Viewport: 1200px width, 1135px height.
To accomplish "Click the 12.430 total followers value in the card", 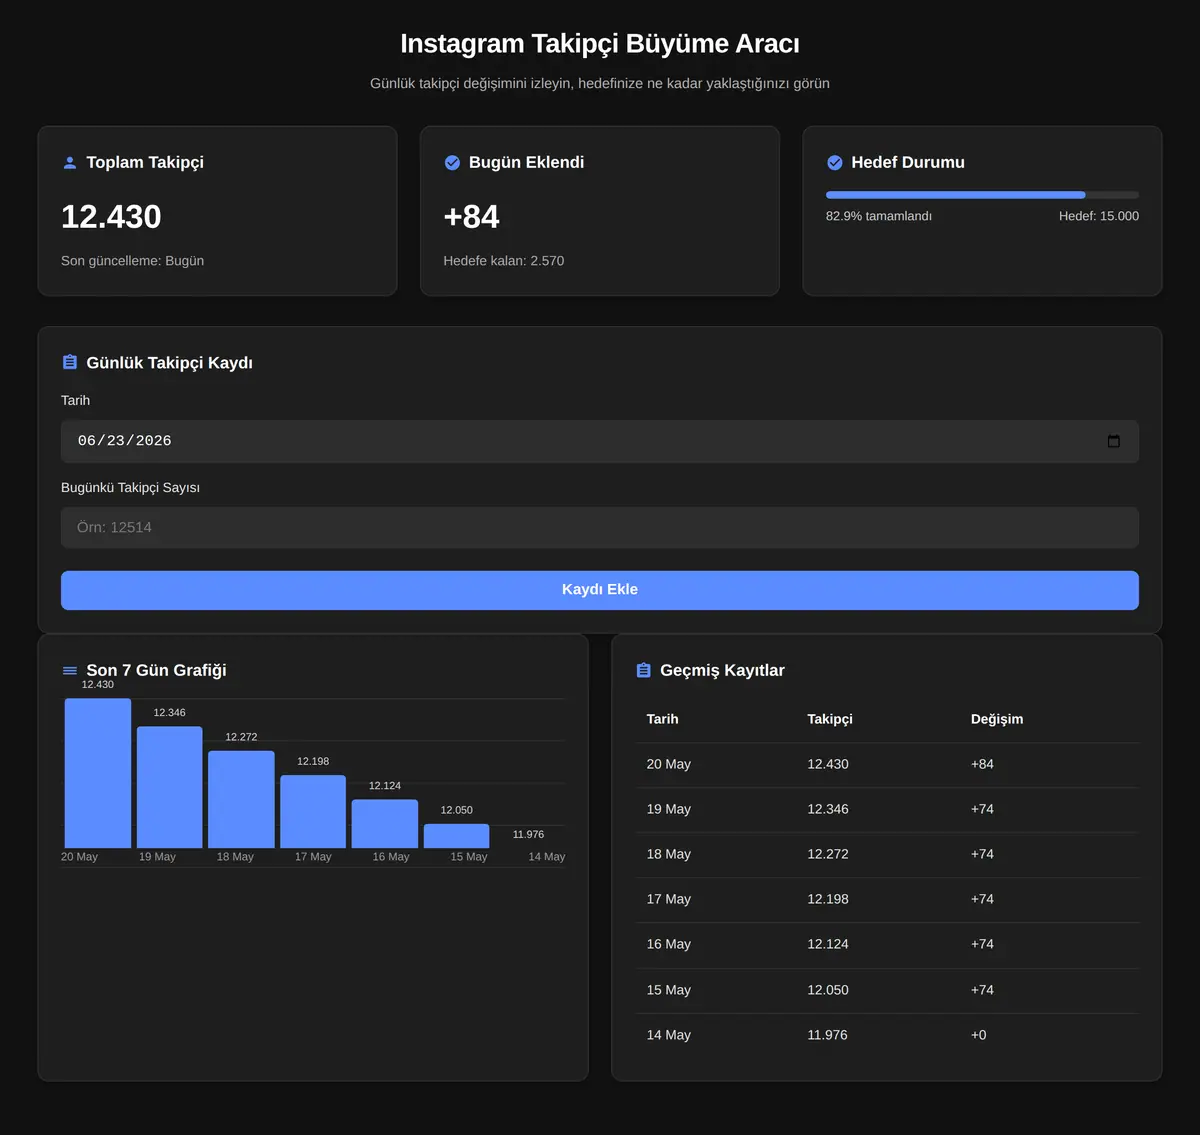I will (111, 217).
